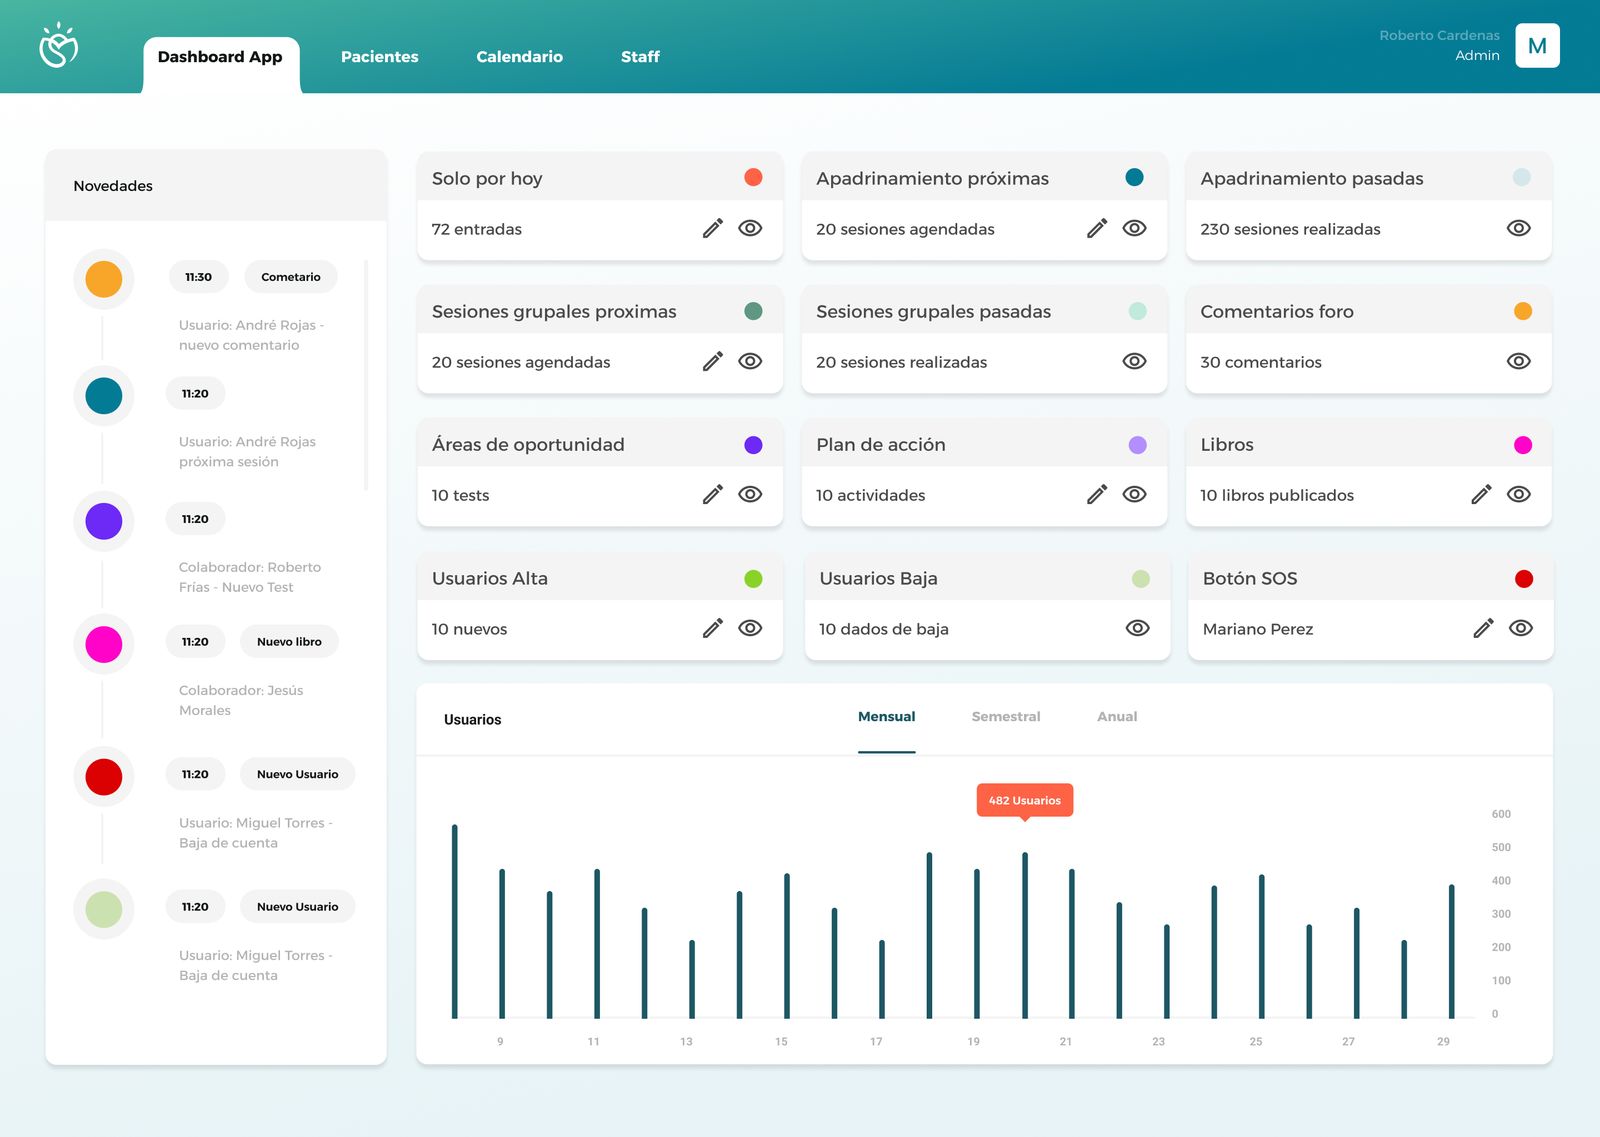The height and width of the screenshot is (1137, 1600).
Task: Go to Pacientes tab
Action: pos(380,57)
